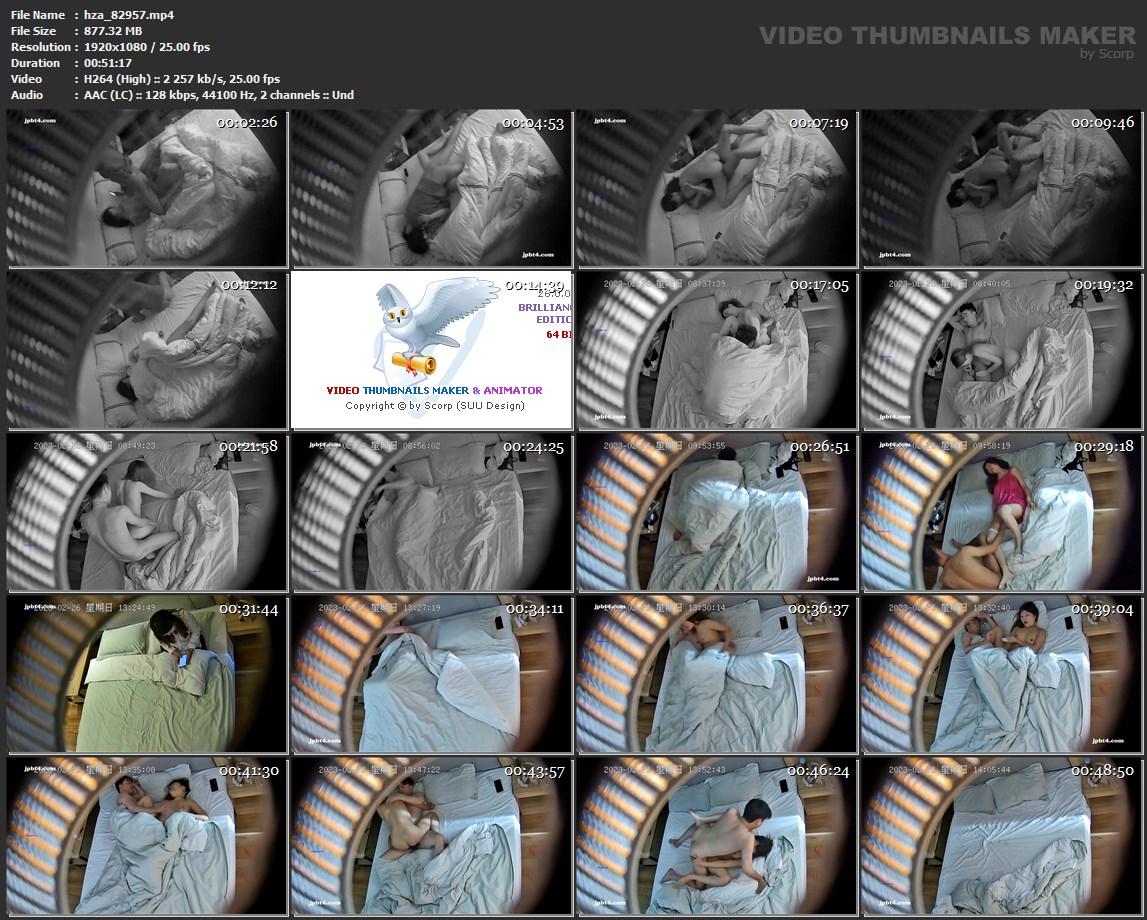The height and width of the screenshot is (920, 1147).
Task: Select the file size value 877.32 MB
Action: click(113, 31)
